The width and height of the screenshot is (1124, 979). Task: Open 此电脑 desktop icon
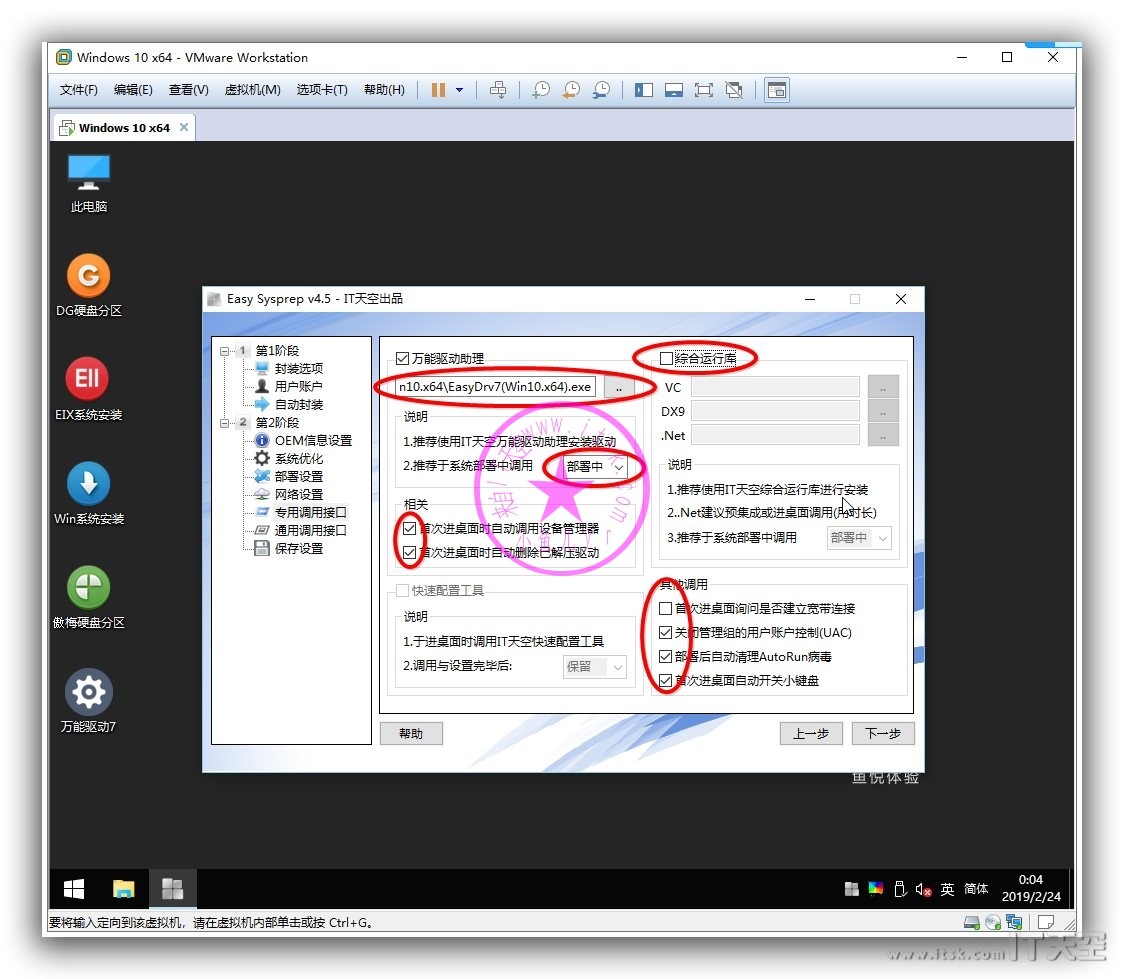88,184
